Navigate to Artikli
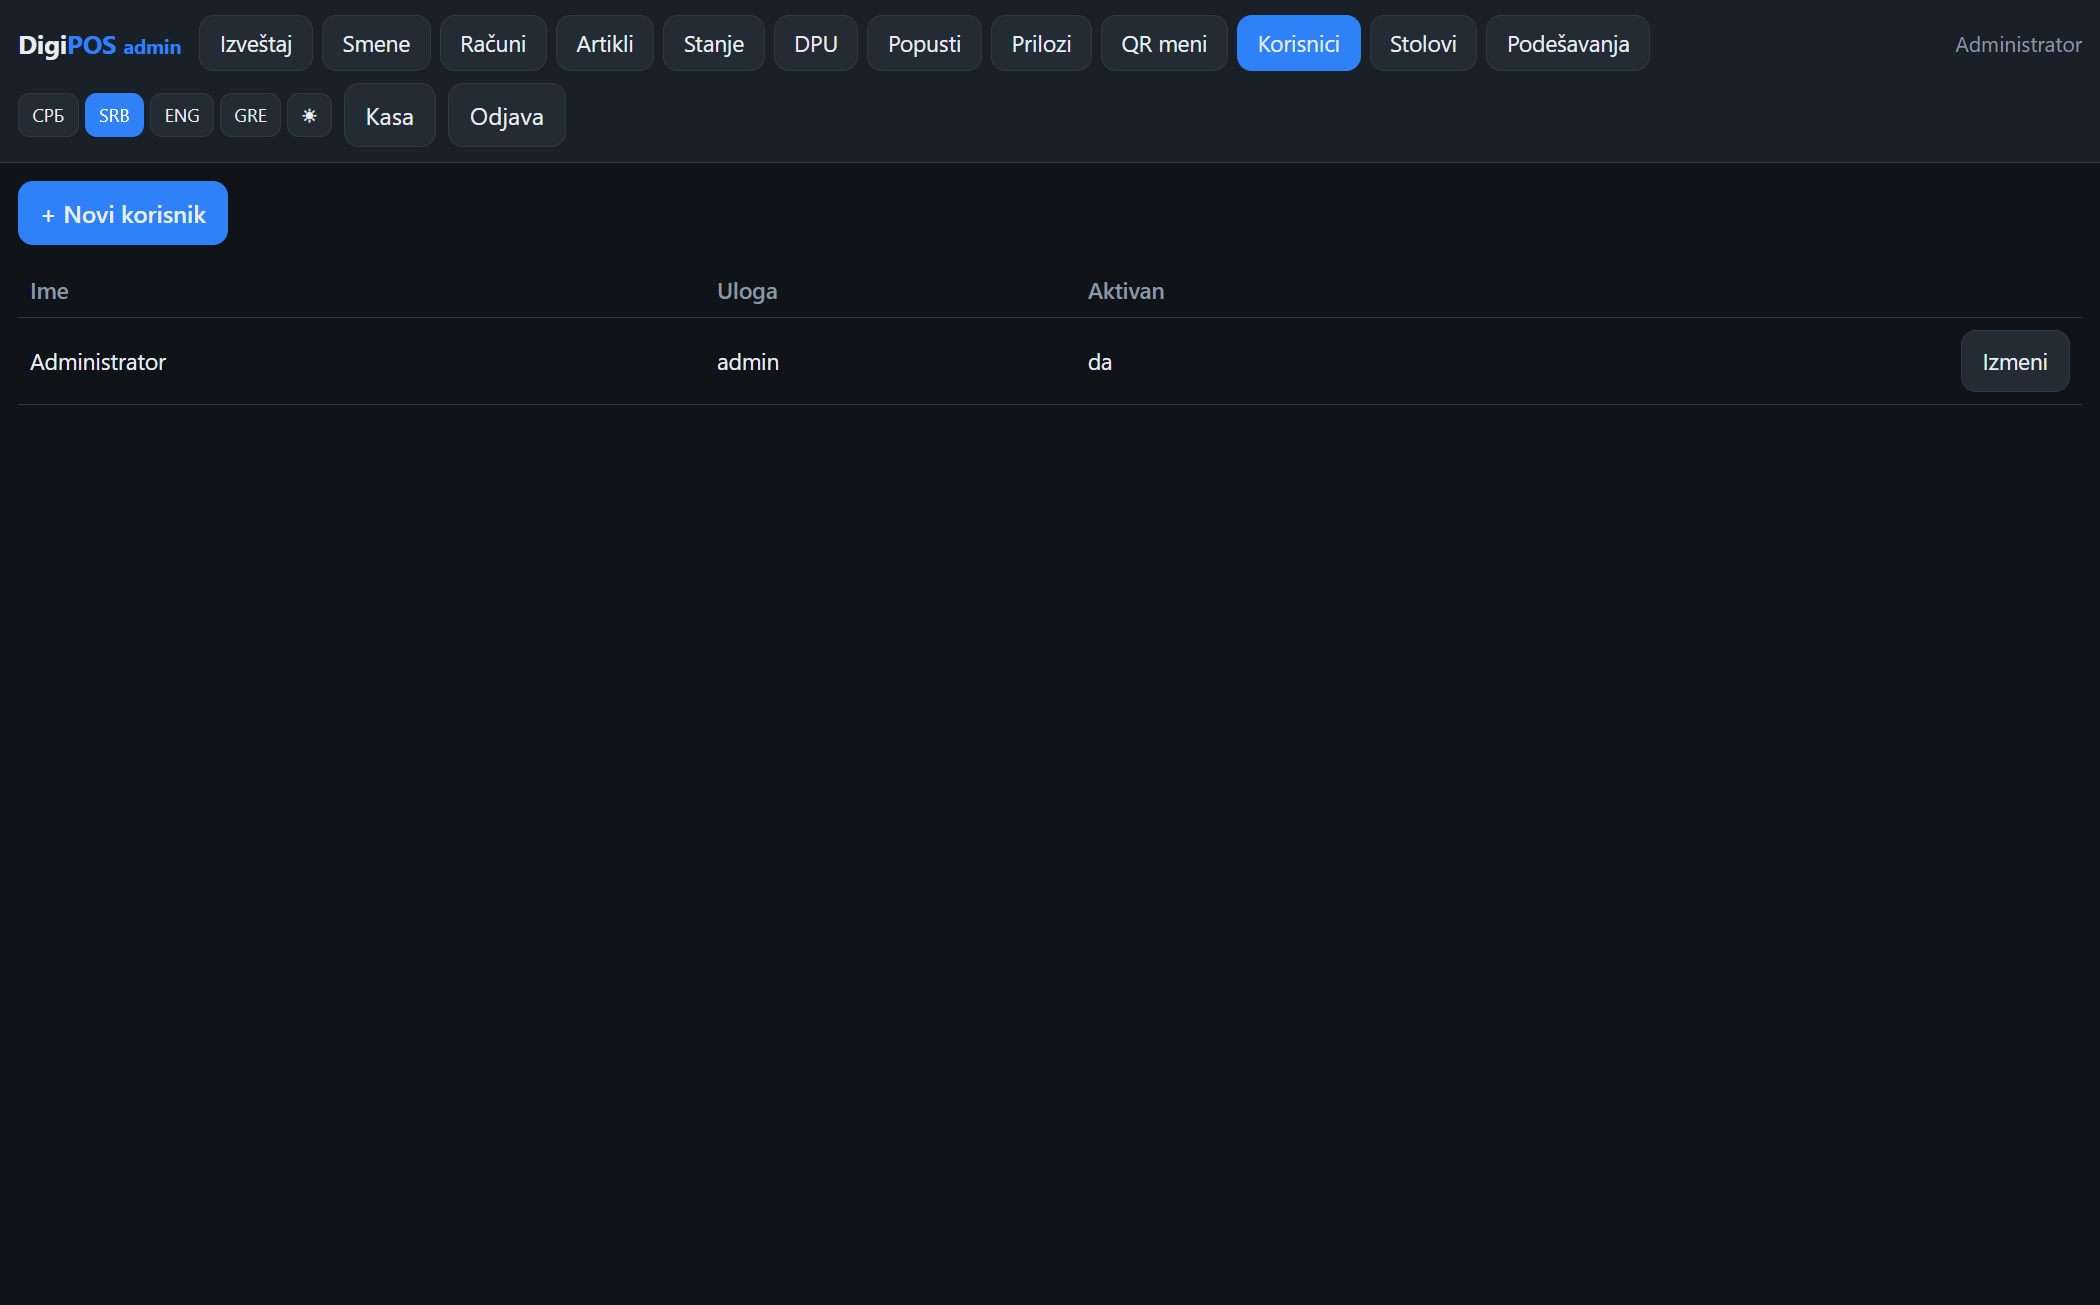 (x=605, y=43)
